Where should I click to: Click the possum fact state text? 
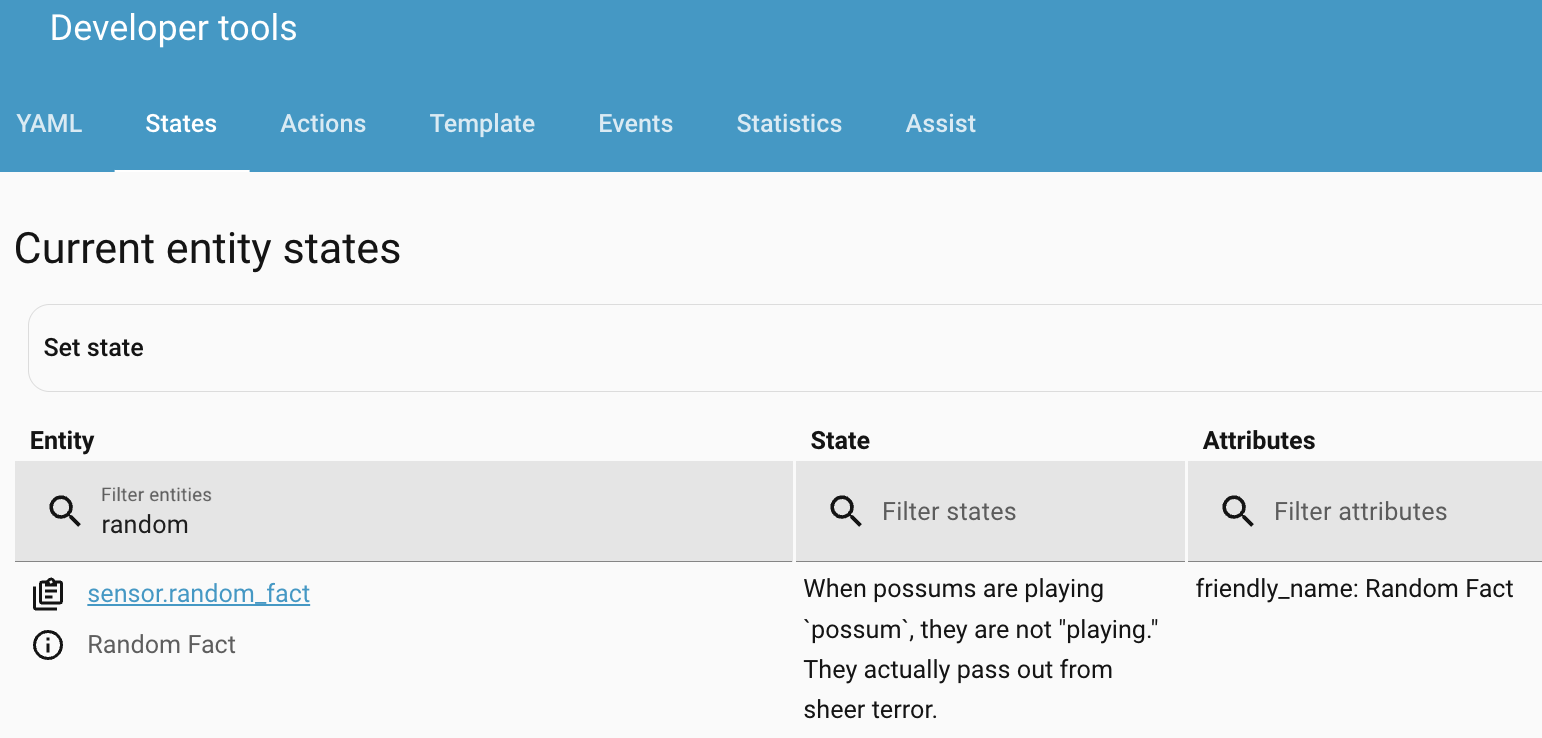pos(980,649)
